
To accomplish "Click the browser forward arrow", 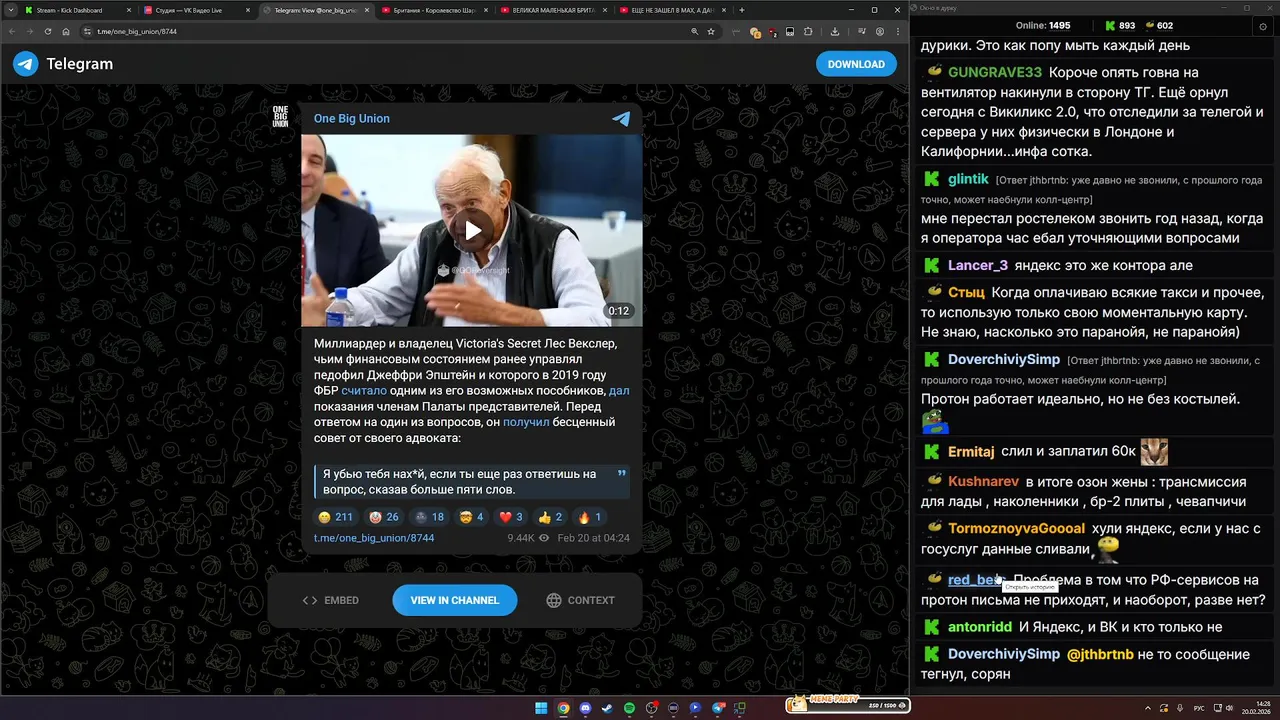I will click(30, 31).
